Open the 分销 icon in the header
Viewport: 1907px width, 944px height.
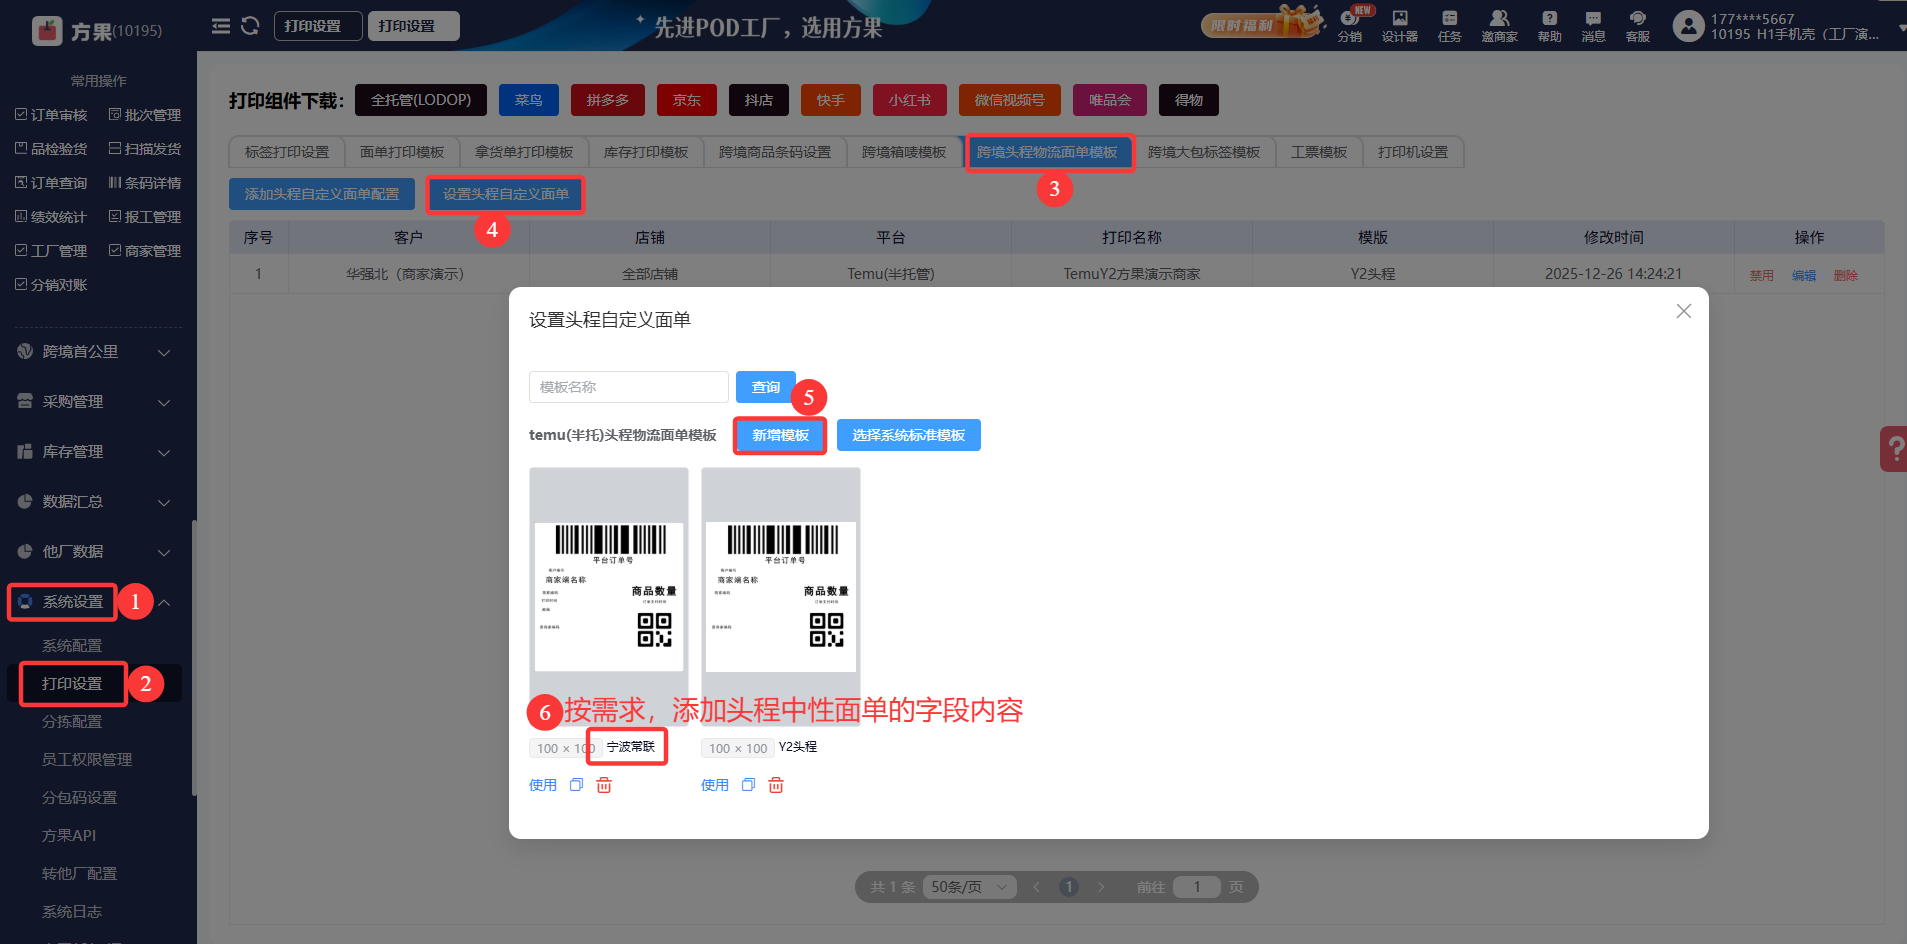[x=1350, y=25]
